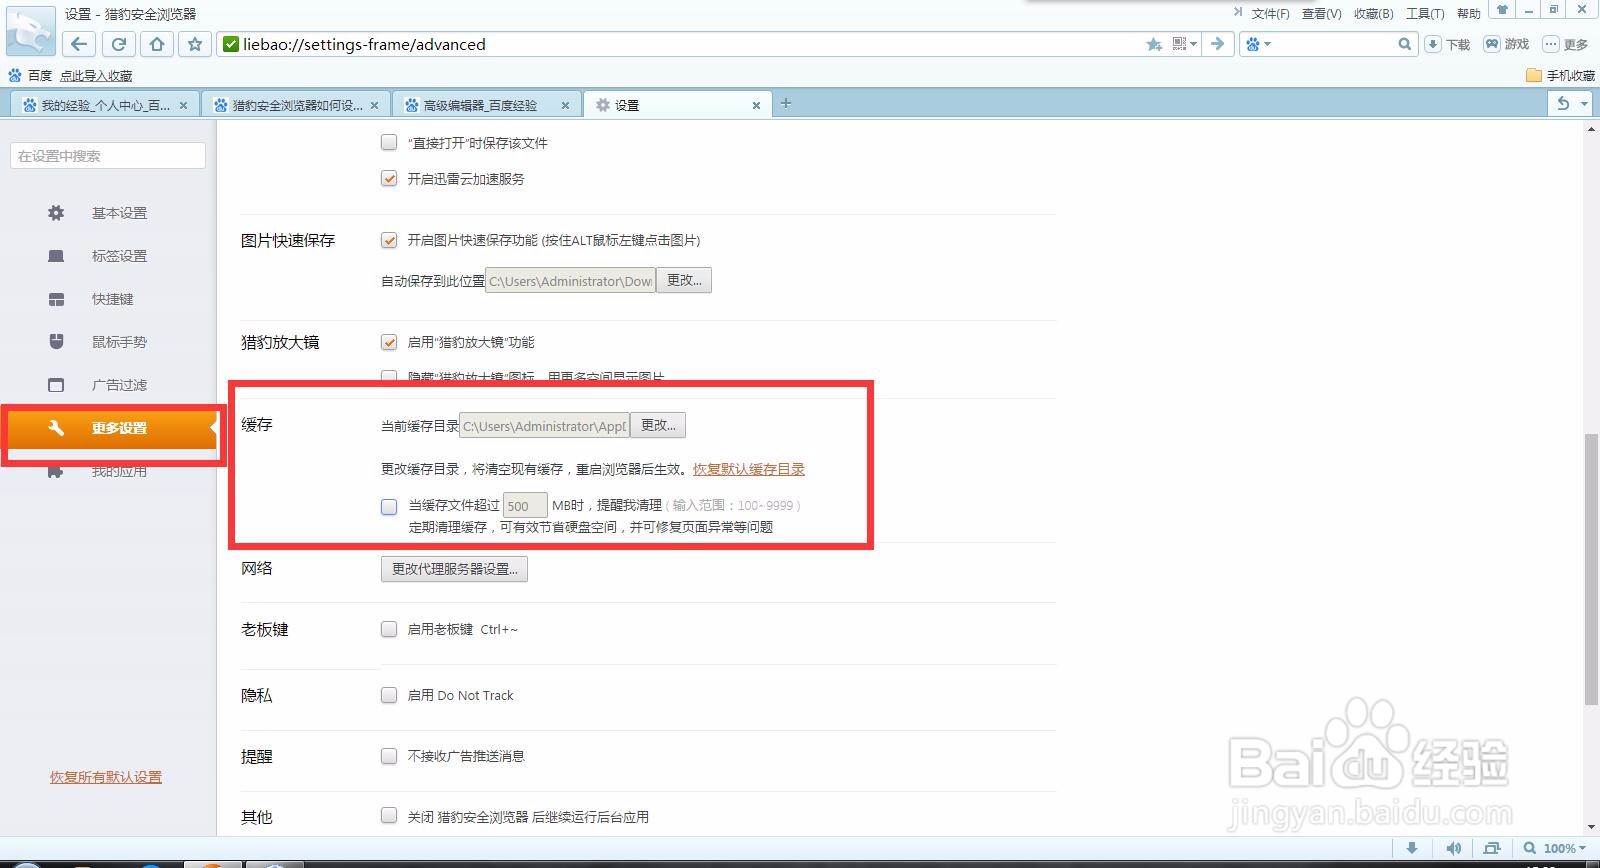Open the 帮助 menu
The image size is (1600, 868).
[x=1468, y=13]
